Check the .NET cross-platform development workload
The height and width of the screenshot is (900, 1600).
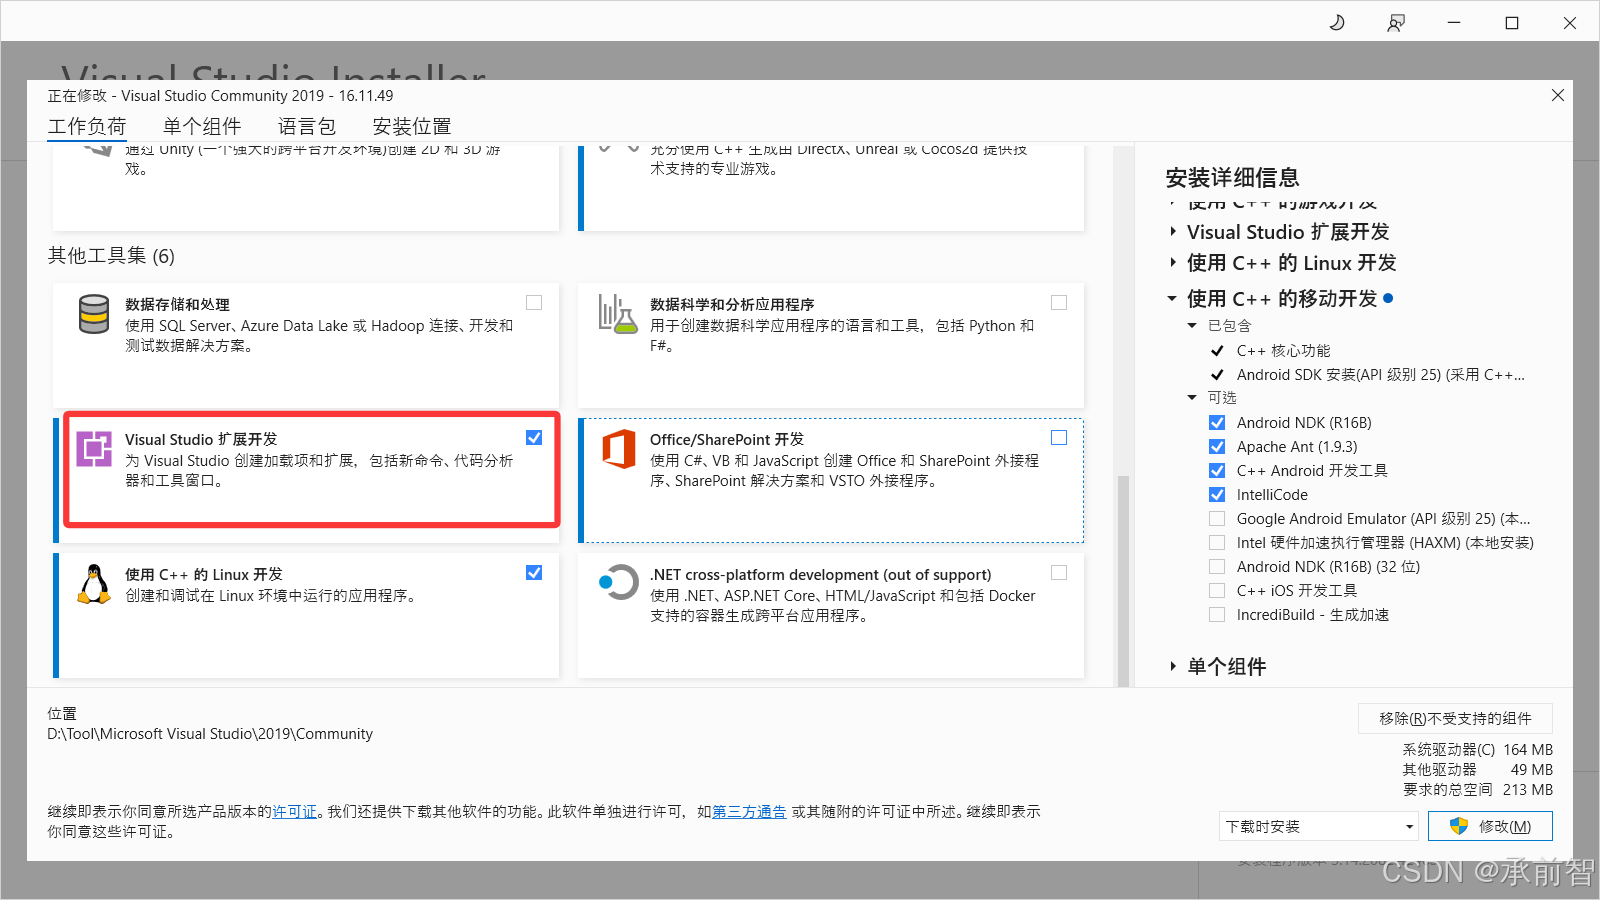pyautogui.click(x=1059, y=572)
